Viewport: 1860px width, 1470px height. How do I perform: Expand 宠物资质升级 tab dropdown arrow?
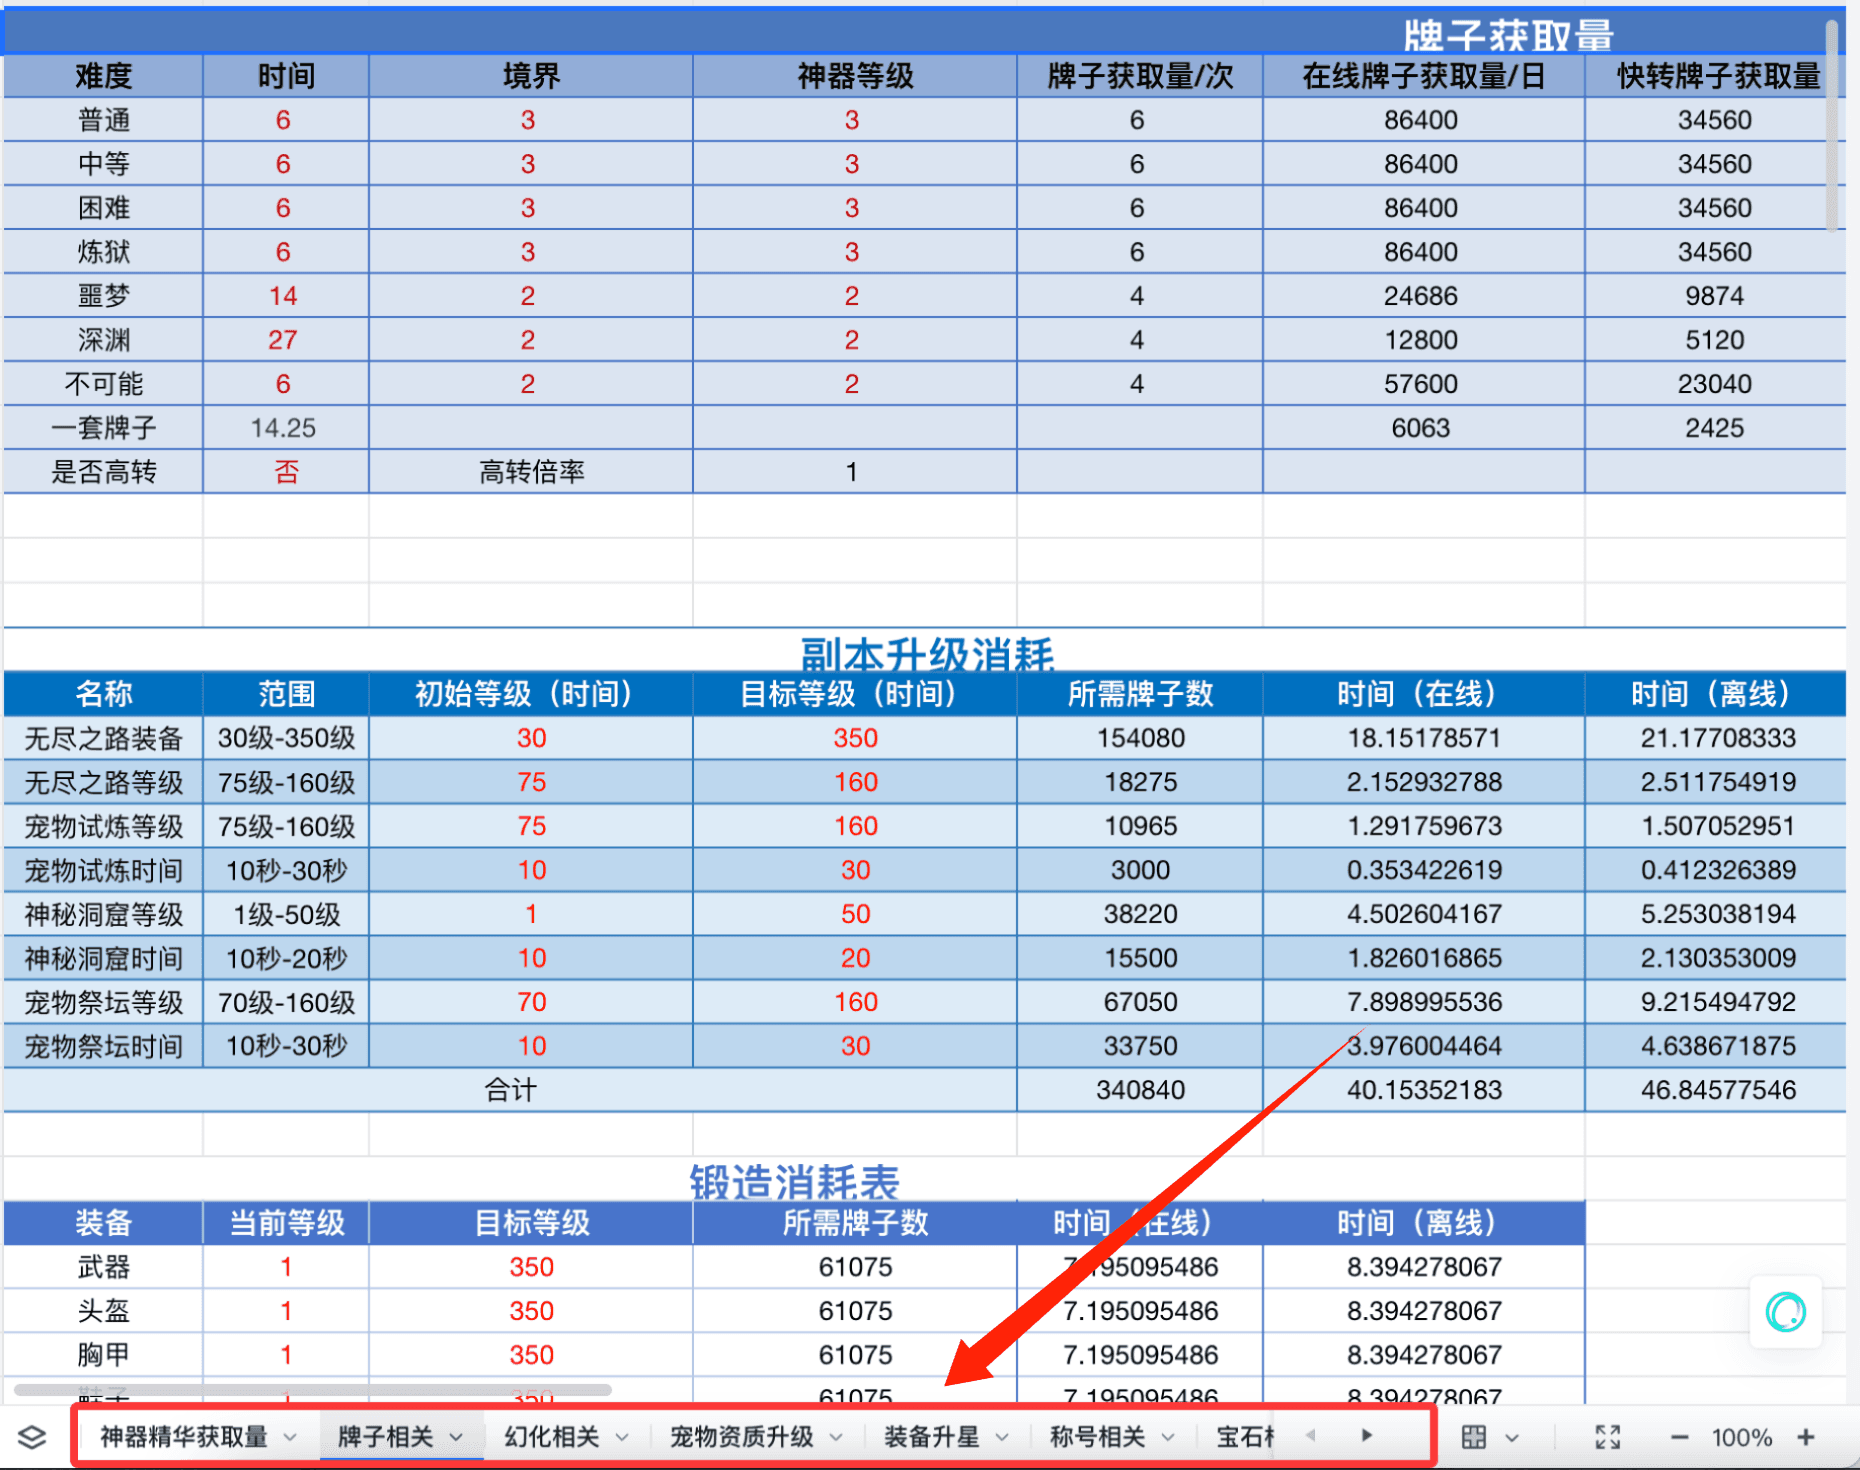click(x=836, y=1438)
